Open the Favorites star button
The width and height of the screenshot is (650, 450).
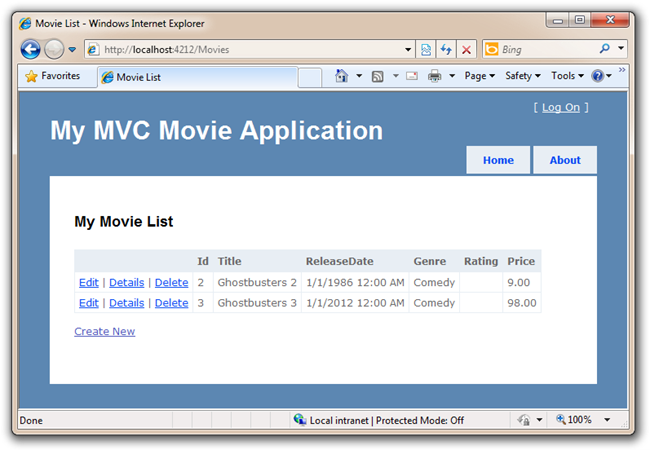pyautogui.click(x=52, y=76)
